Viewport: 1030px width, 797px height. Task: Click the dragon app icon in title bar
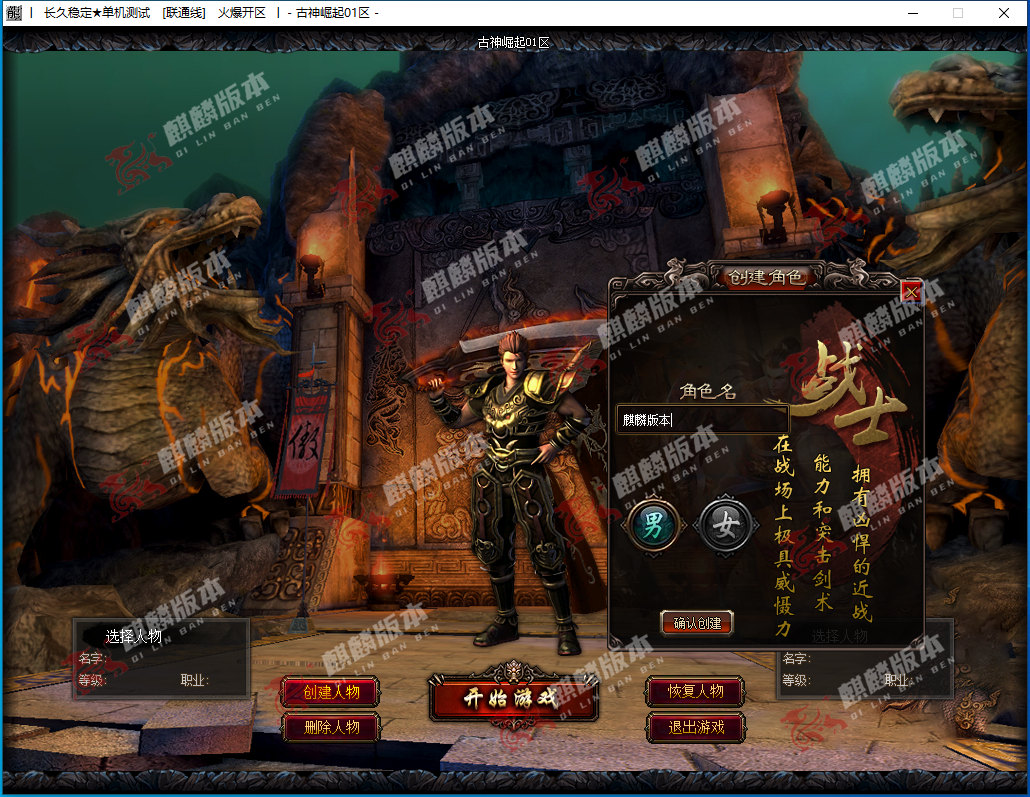point(14,12)
